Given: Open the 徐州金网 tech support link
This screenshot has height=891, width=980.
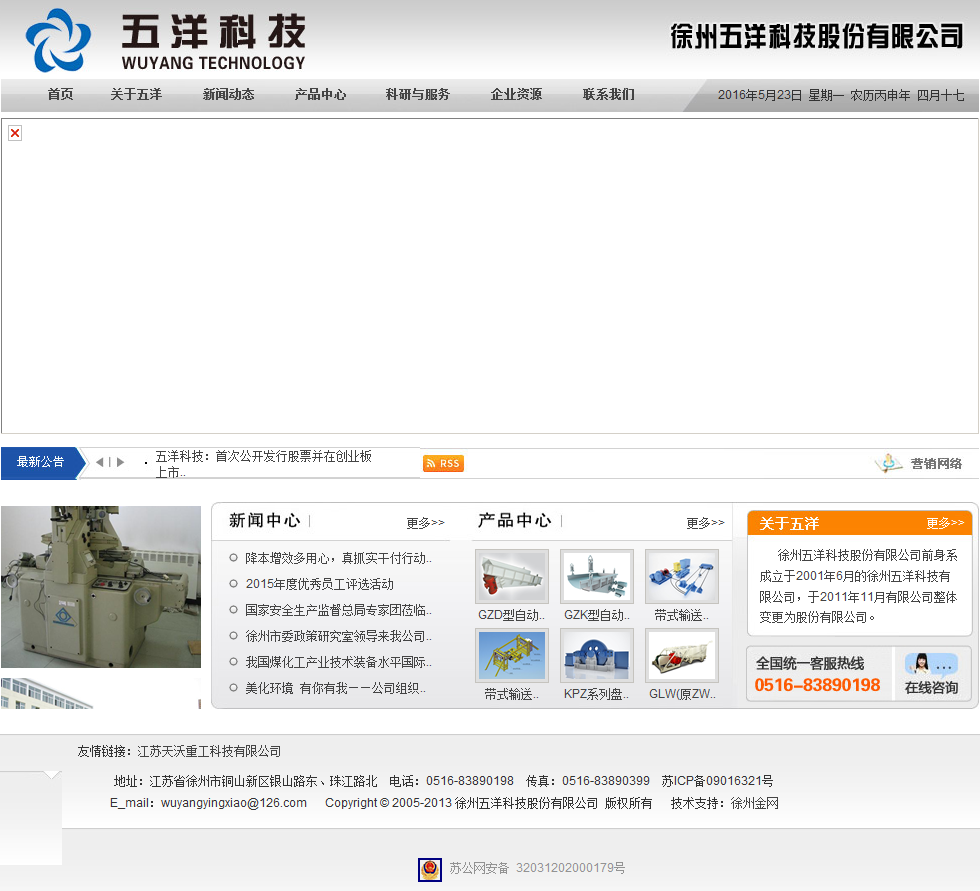Looking at the screenshot, I should 755,803.
